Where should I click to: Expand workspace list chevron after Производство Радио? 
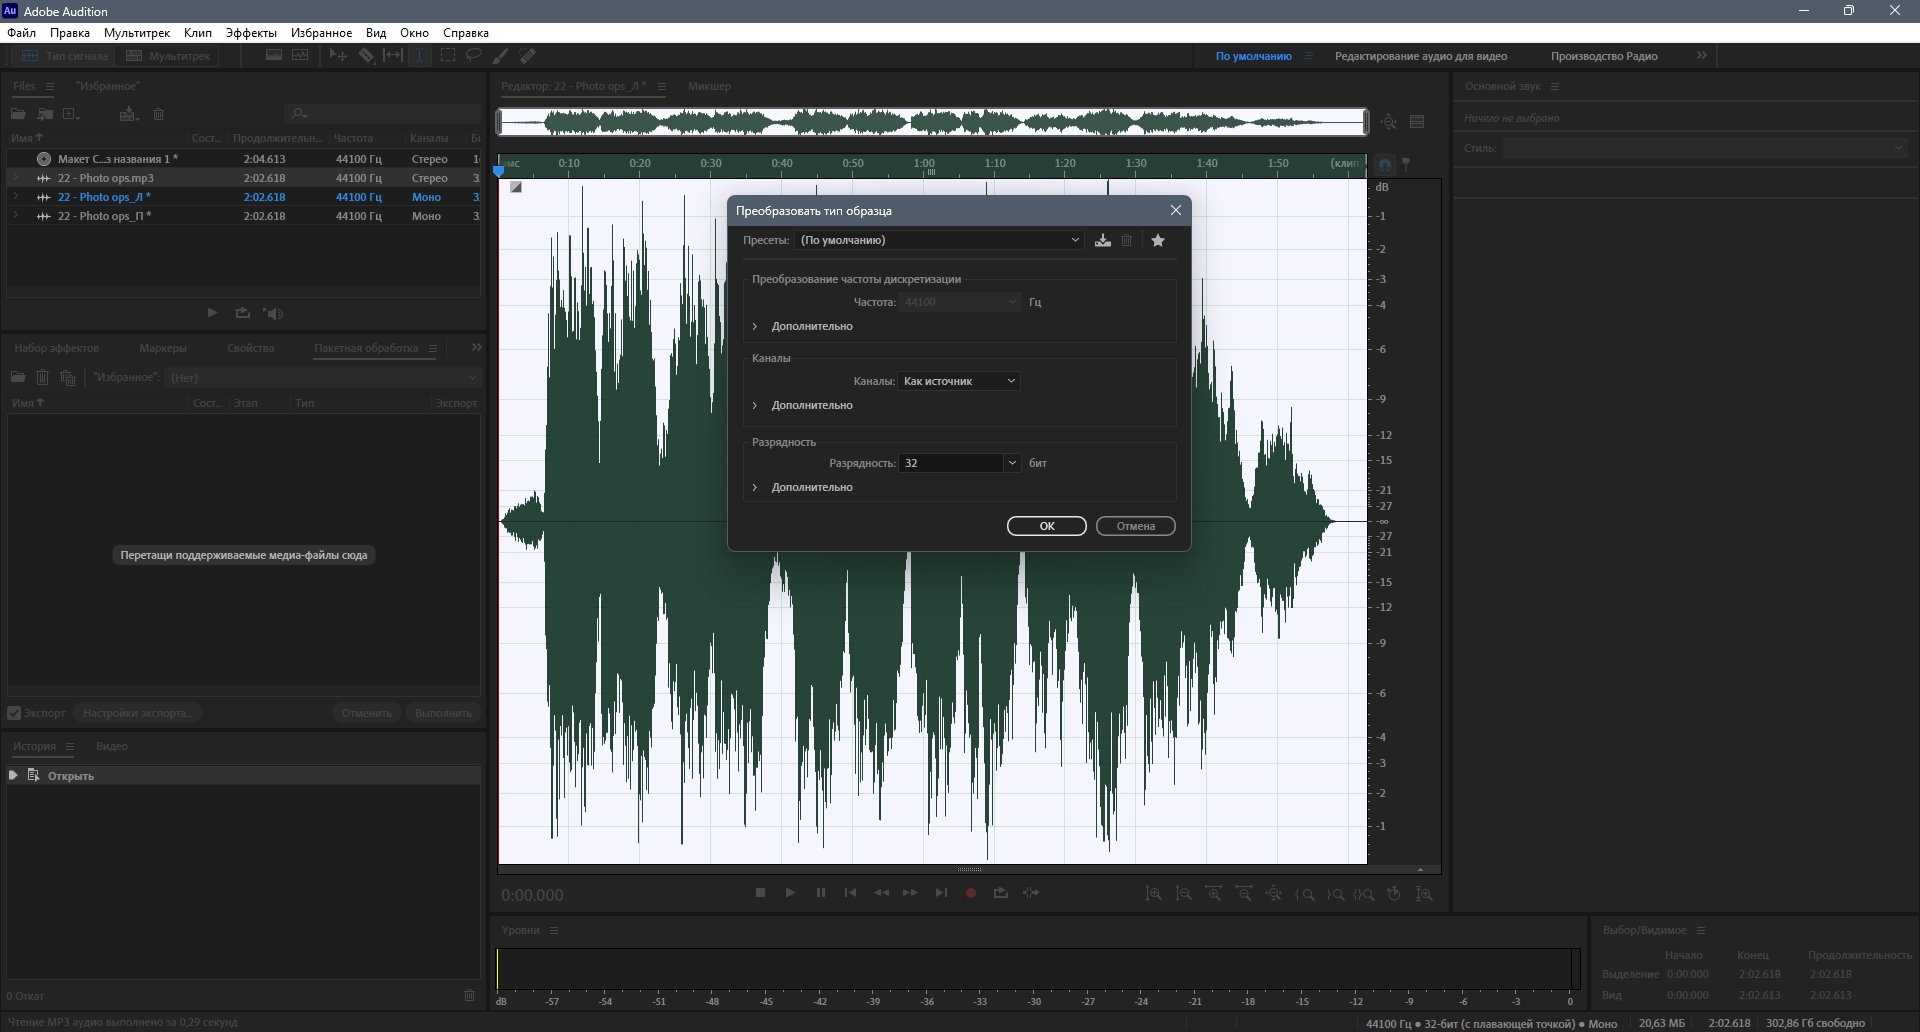[x=1702, y=56]
